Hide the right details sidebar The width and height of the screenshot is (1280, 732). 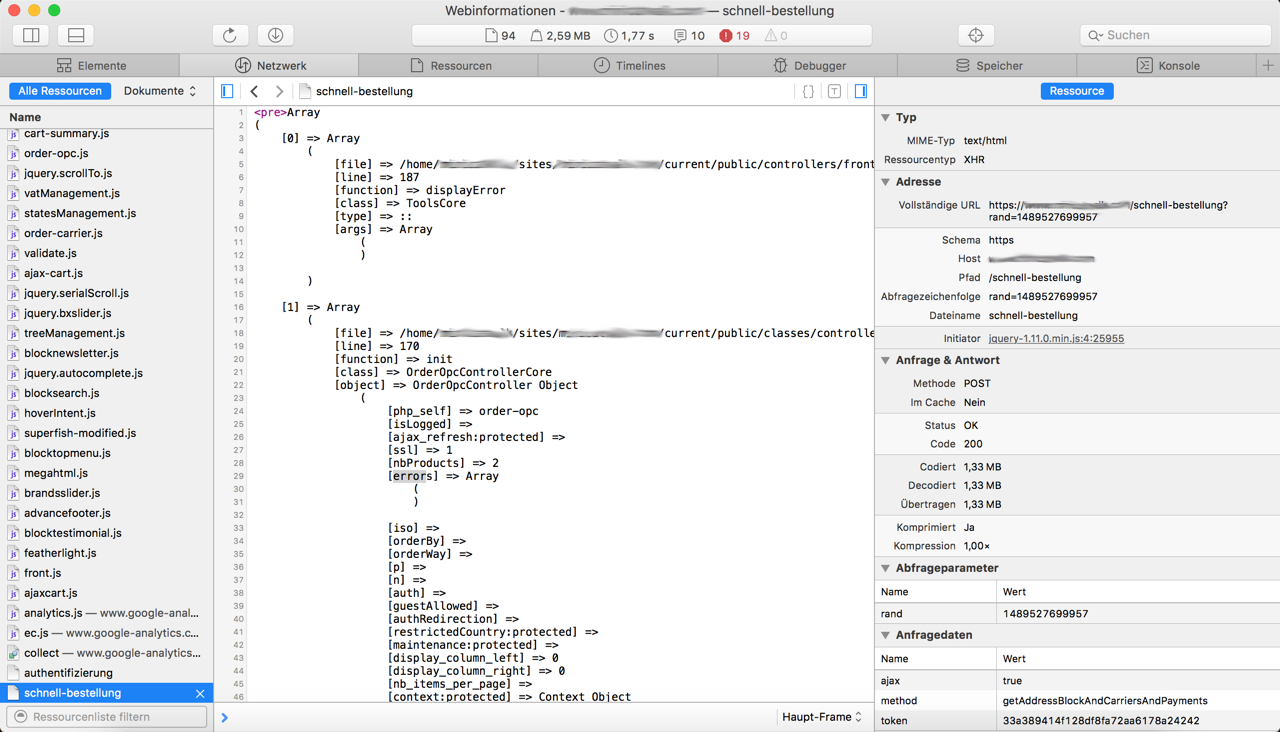pos(861,91)
